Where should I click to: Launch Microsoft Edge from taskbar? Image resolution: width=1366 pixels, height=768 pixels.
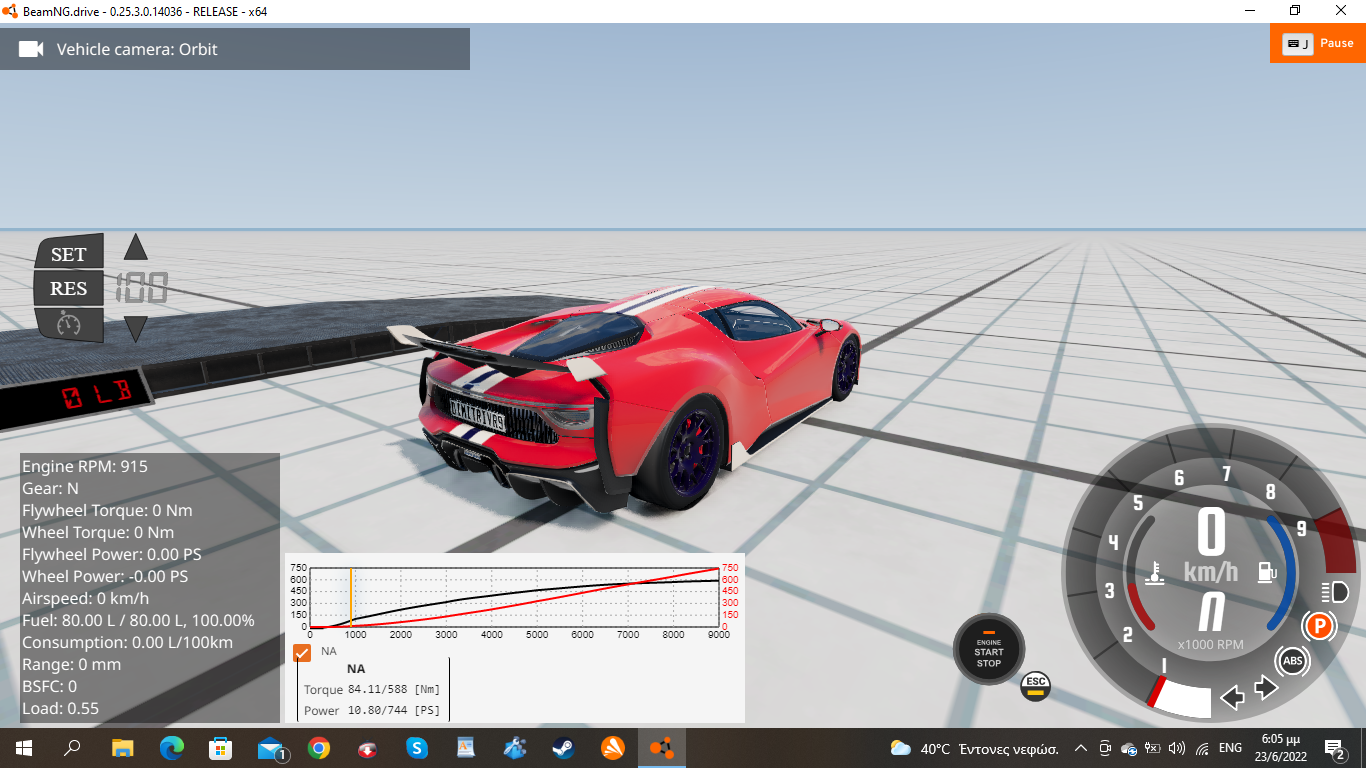pos(172,748)
